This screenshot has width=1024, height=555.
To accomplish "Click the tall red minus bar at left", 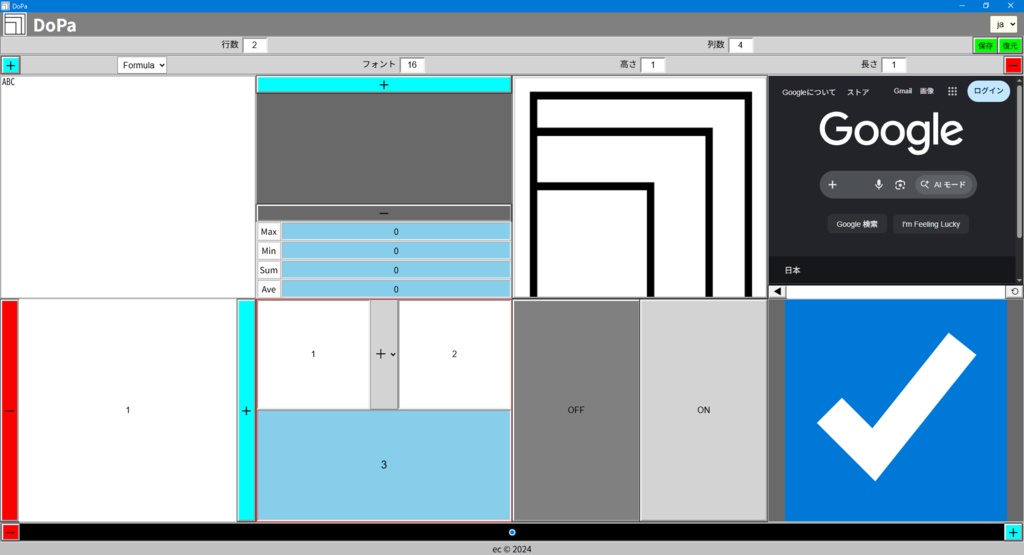I will 10,410.
